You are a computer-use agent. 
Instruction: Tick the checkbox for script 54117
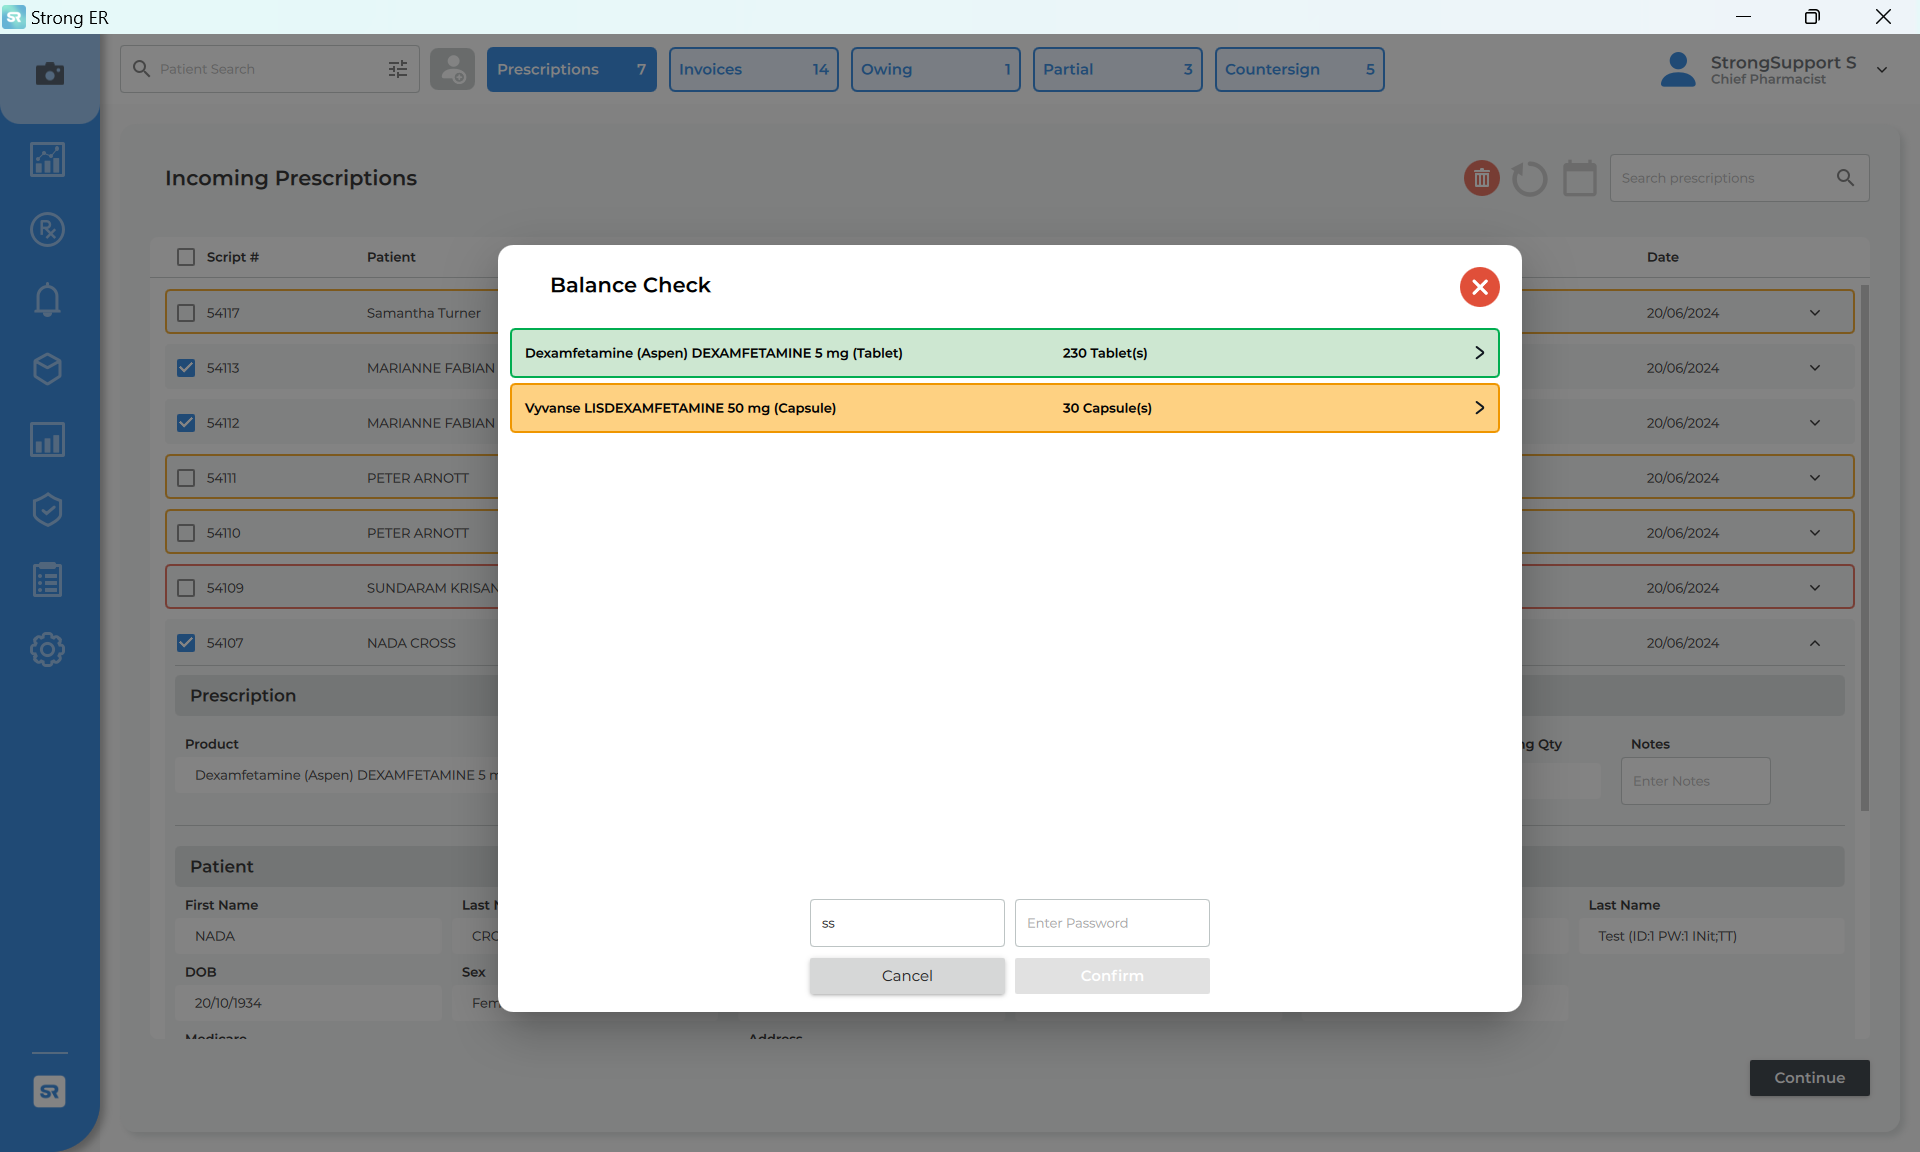pos(186,313)
